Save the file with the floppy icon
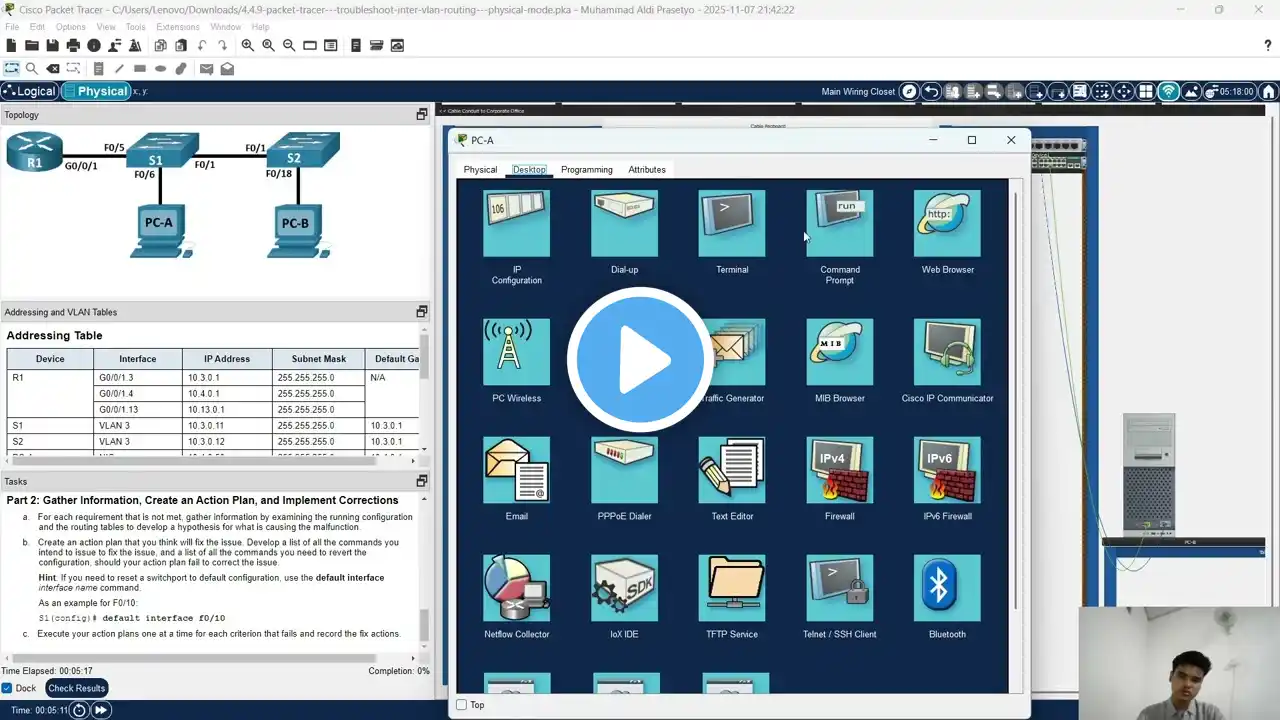 [52, 45]
